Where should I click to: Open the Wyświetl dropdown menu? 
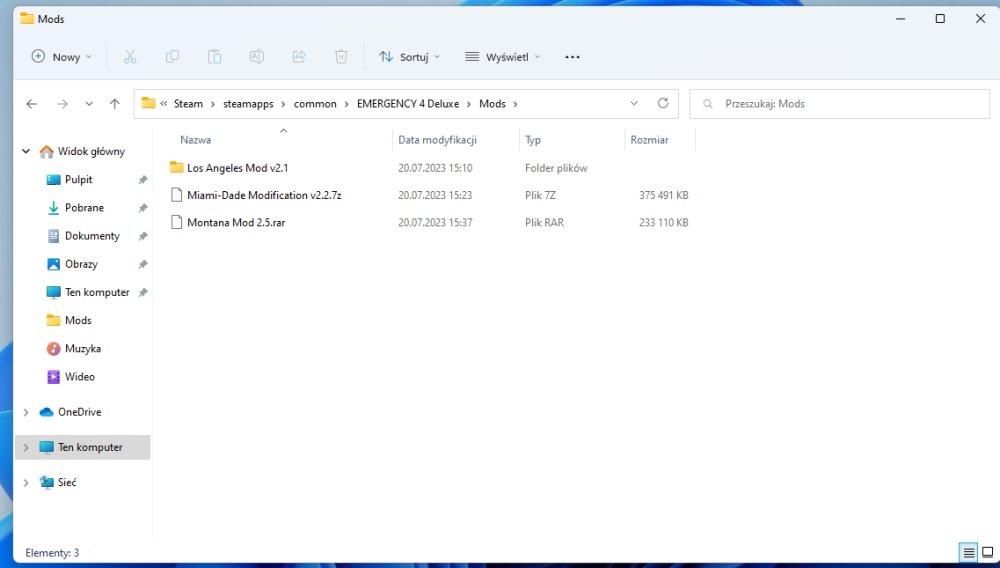503,57
